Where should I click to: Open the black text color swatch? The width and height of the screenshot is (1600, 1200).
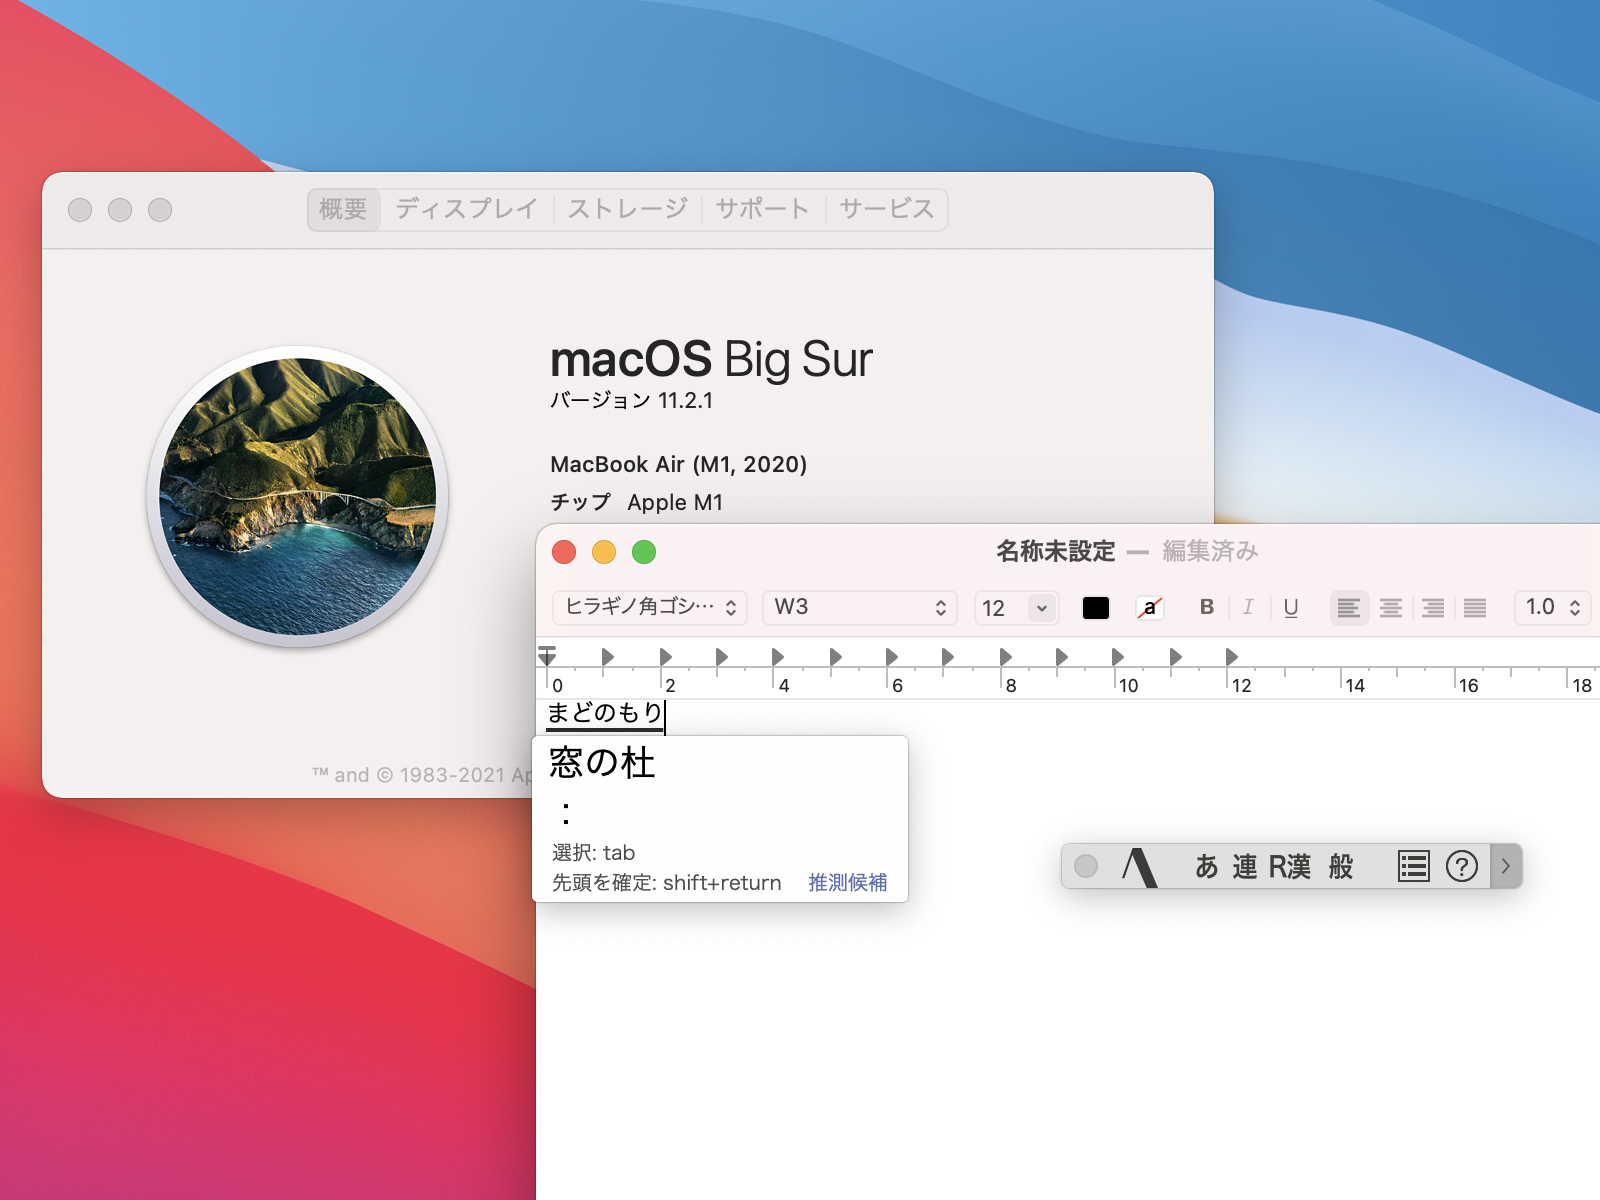pyautogui.click(x=1096, y=608)
